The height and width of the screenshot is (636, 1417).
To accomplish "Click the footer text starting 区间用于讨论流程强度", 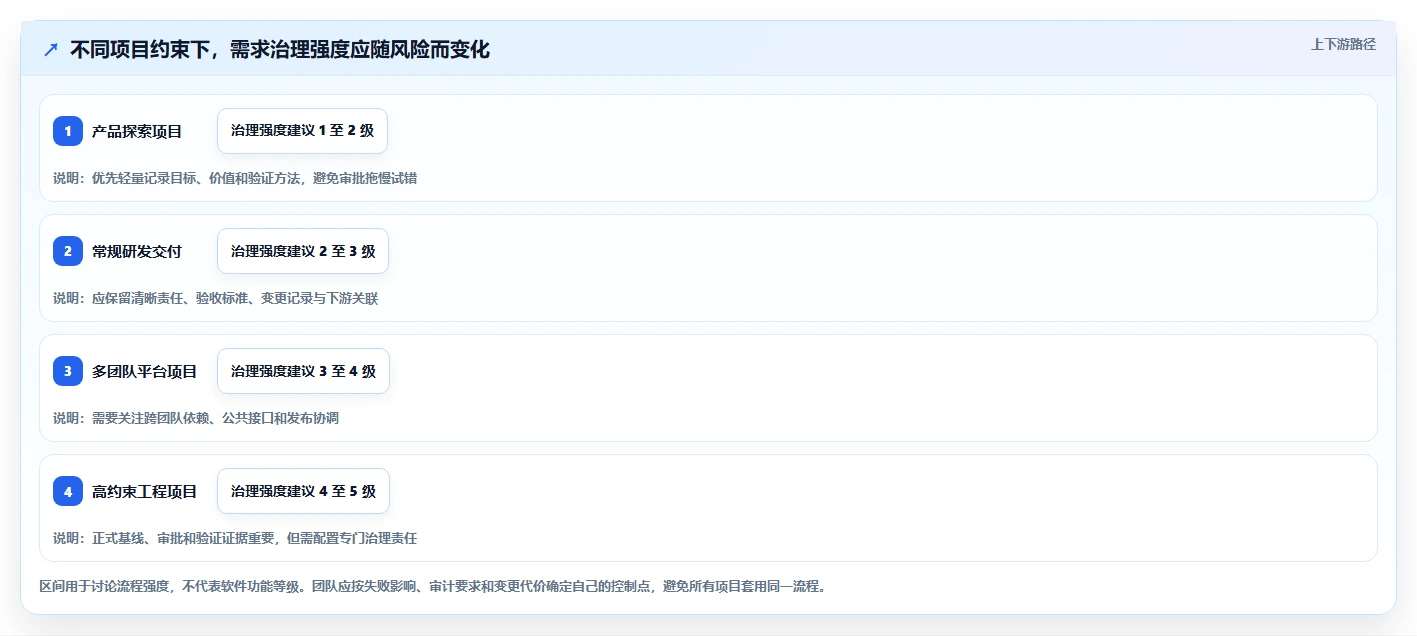I will [x=432, y=586].
